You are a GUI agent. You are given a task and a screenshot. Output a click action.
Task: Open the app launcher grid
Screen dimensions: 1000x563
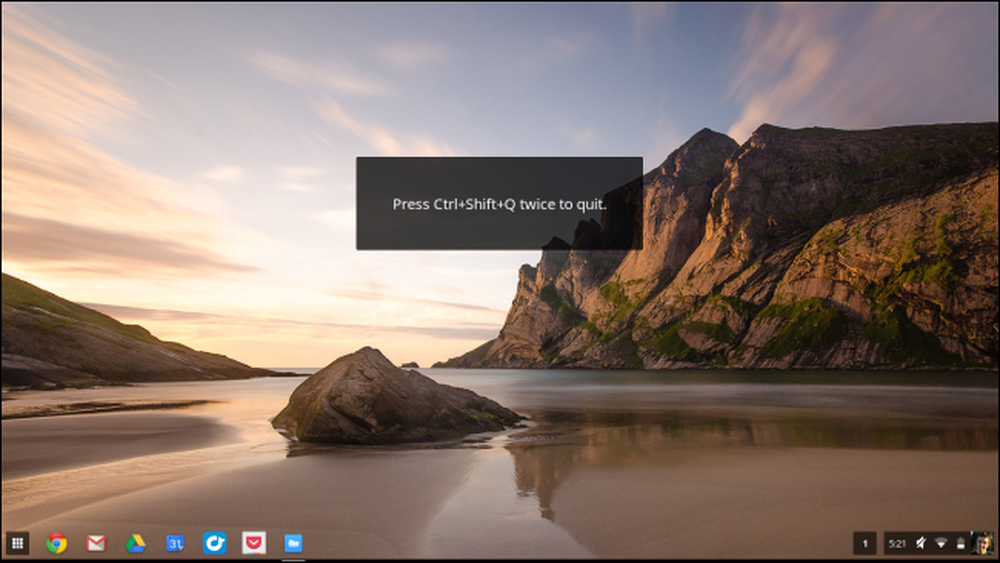click(17, 543)
